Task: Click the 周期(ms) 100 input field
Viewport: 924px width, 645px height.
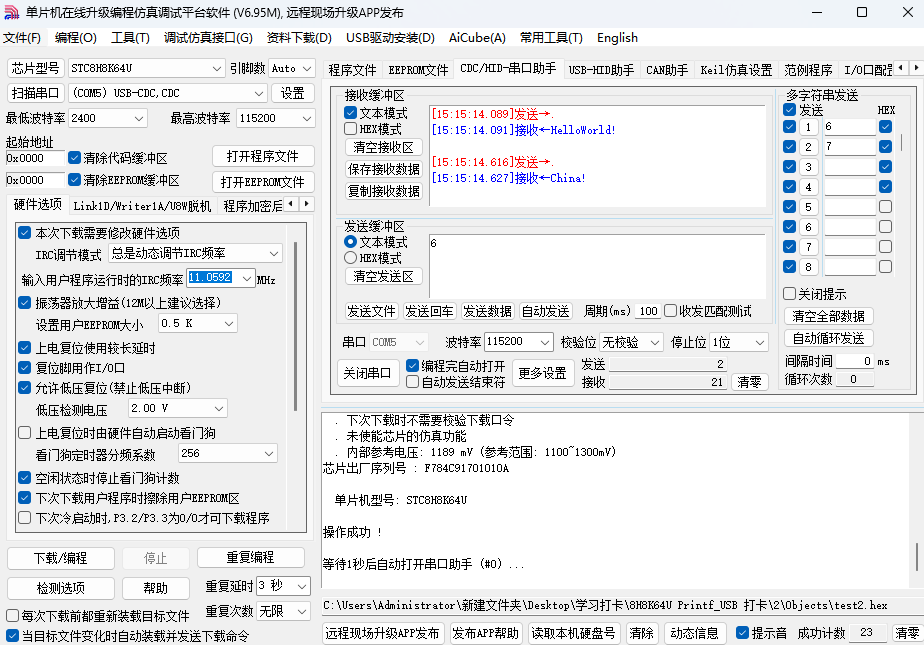Action: coord(648,311)
